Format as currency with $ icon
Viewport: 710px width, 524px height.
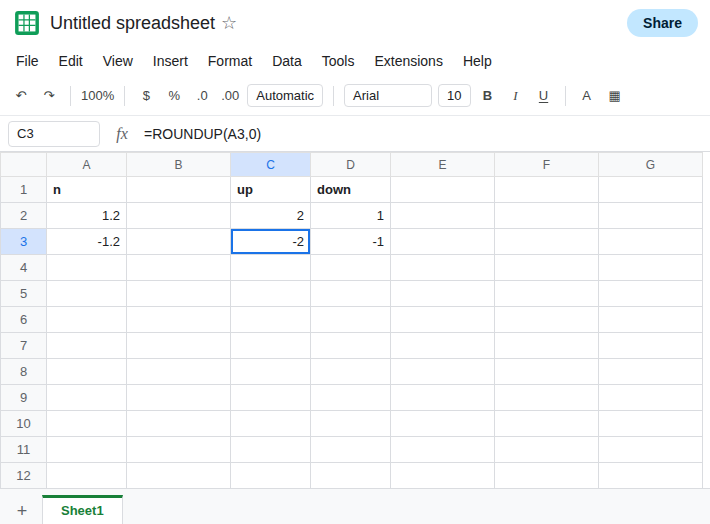pos(146,96)
